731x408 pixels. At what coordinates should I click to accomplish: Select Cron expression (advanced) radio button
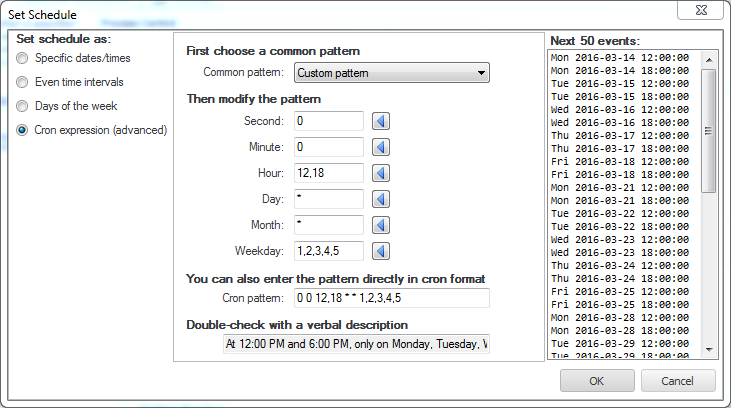point(23,130)
